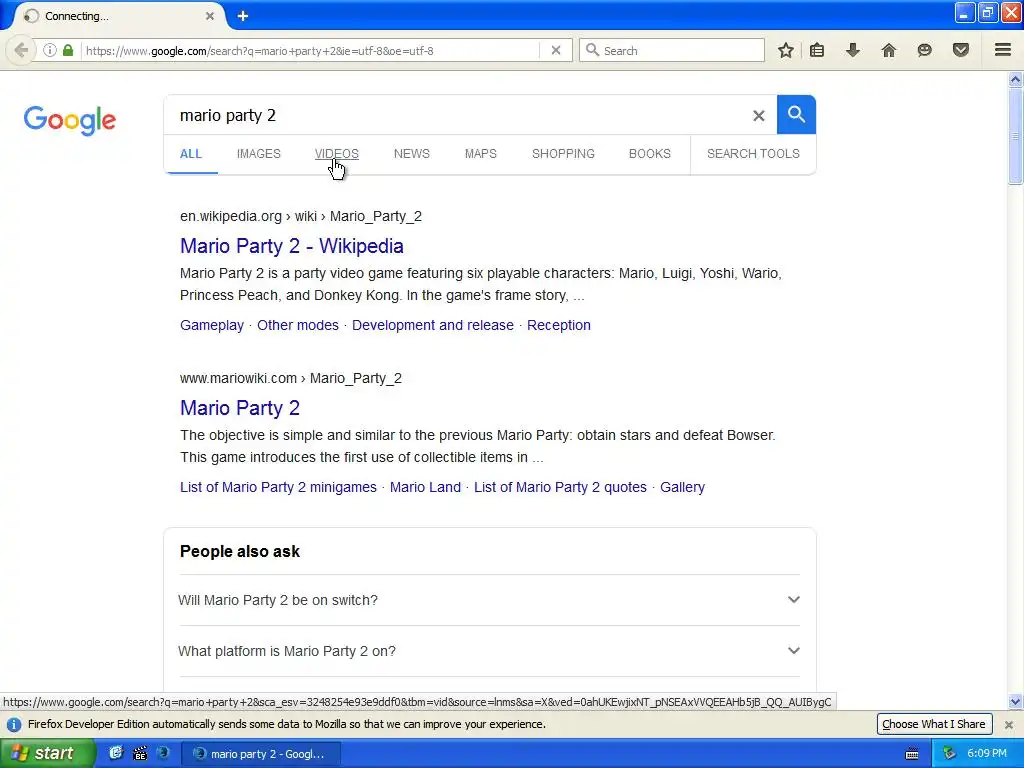Open the Firefox hamburger menu
Screen dimensions: 1024x768
point(1003,50)
